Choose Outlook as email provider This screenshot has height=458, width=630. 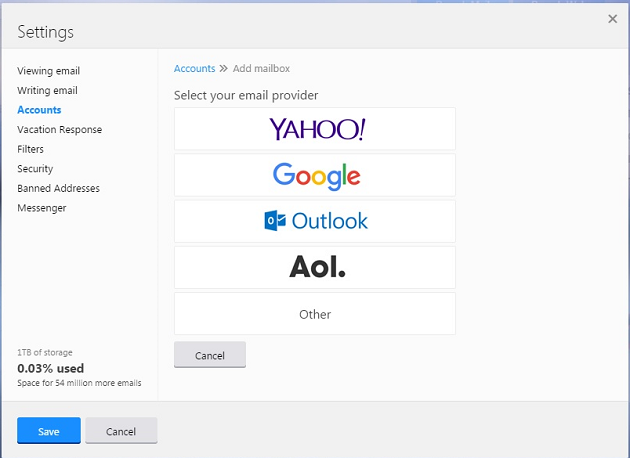pos(315,221)
